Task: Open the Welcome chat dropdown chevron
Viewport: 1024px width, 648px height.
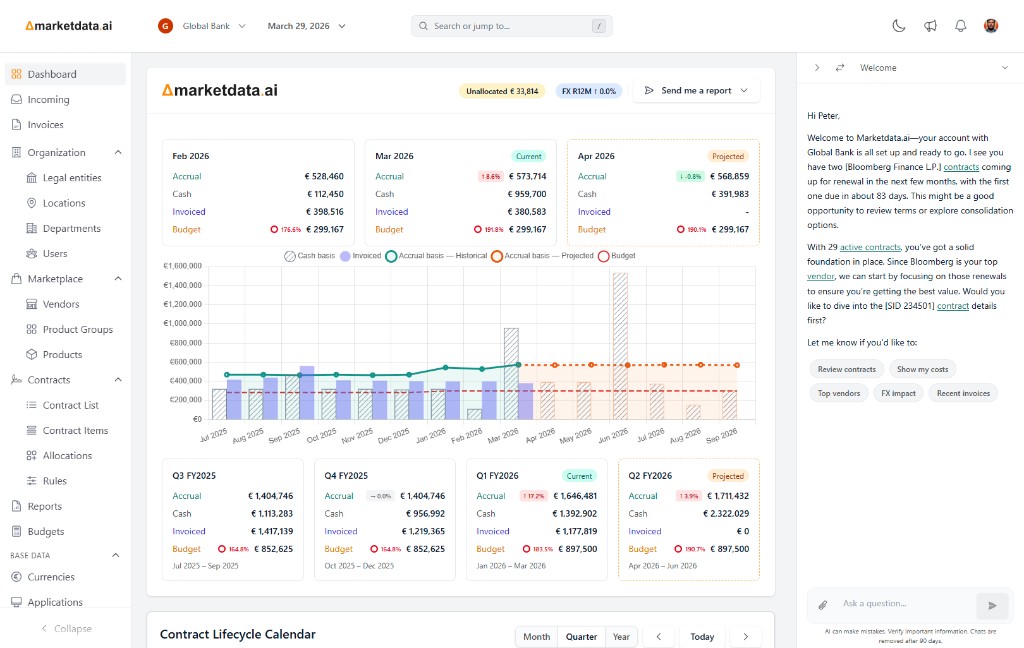Action: (x=1004, y=67)
